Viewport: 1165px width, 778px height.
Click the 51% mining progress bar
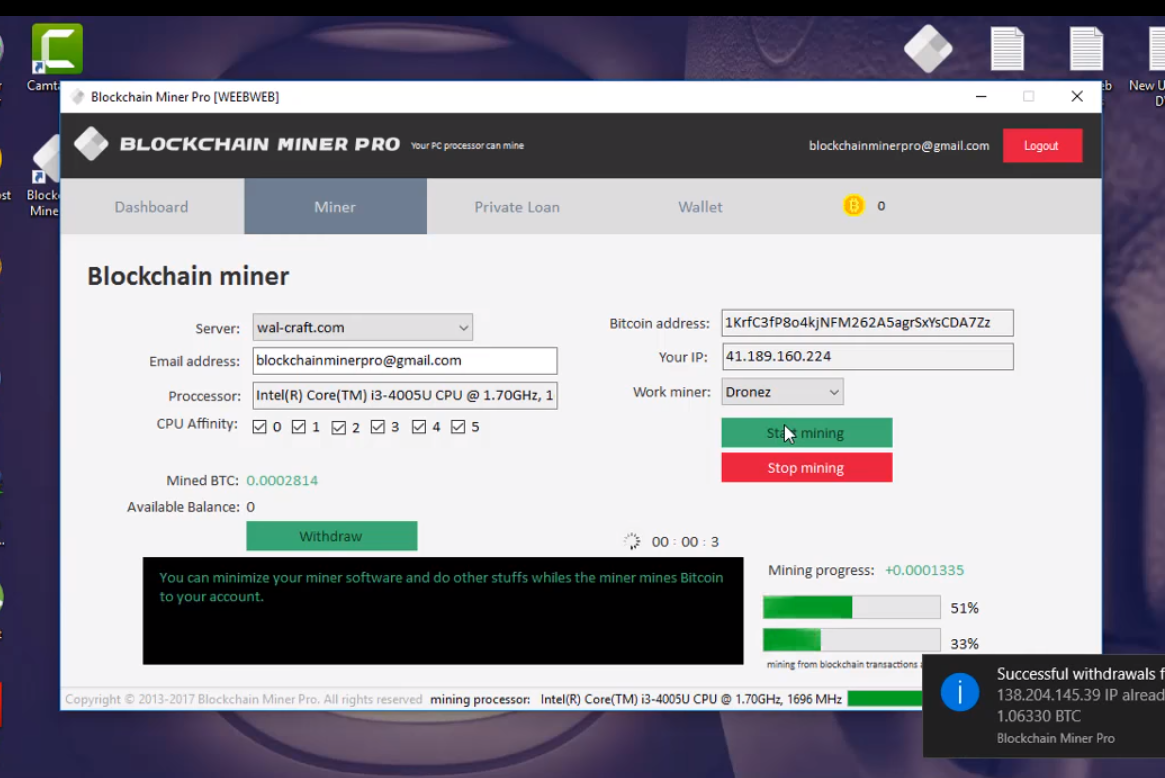851,607
